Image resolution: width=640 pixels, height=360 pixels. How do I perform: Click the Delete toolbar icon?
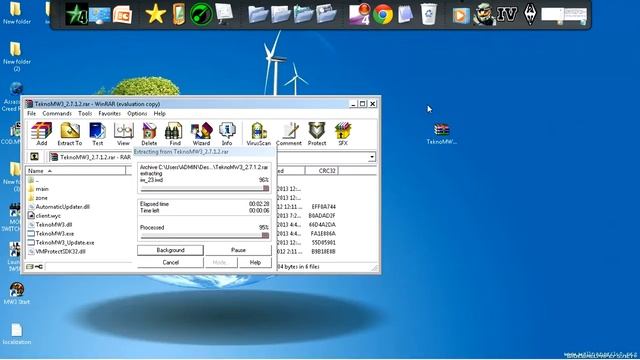point(149,133)
